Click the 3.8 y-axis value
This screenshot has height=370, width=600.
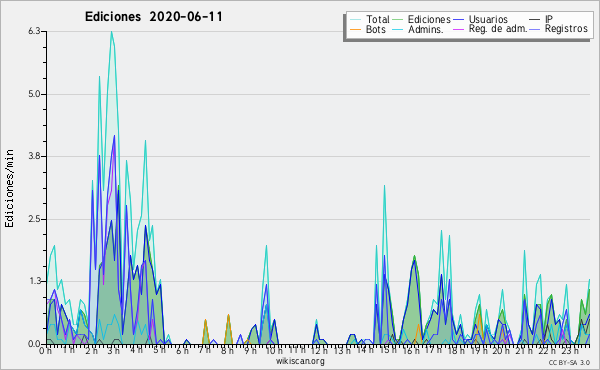tap(34, 156)
